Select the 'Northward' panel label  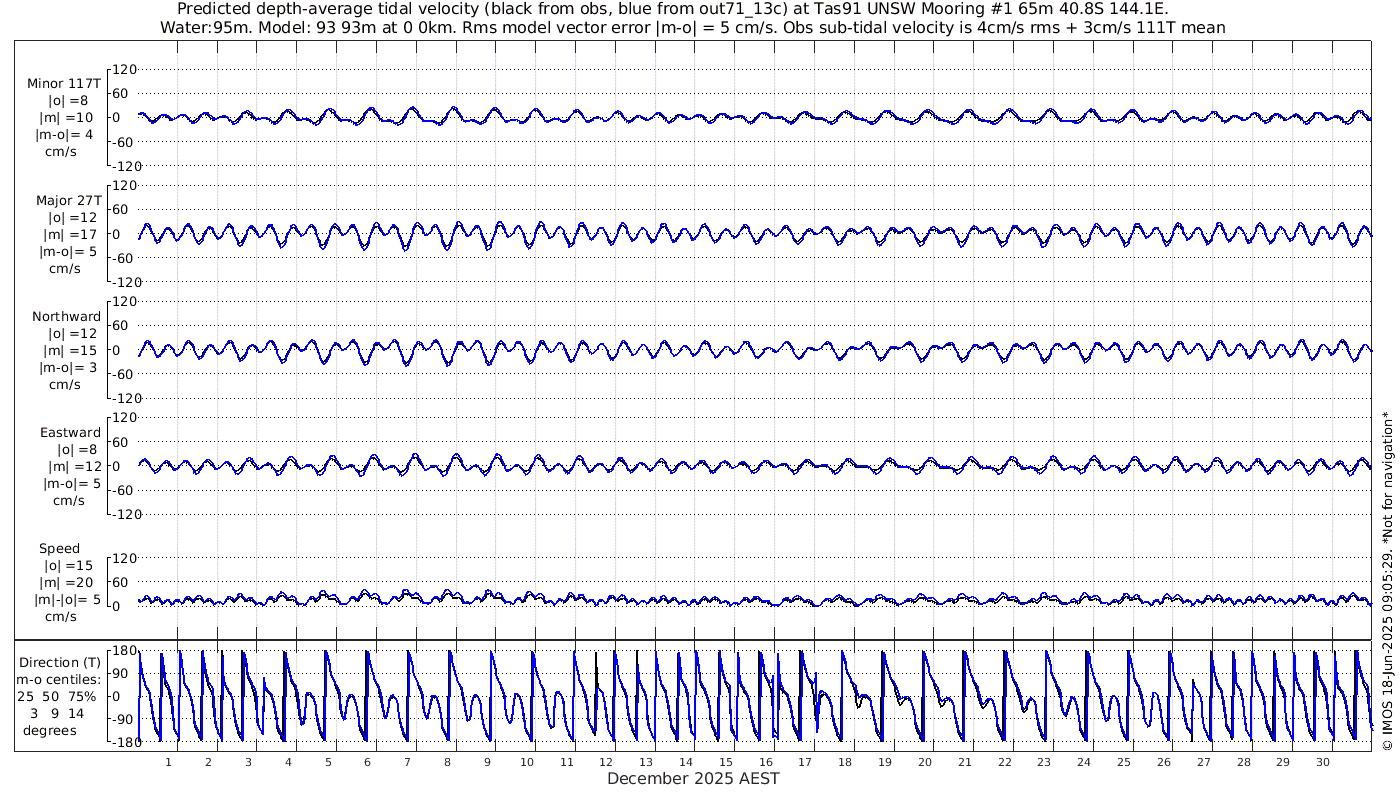click(66, 316)
